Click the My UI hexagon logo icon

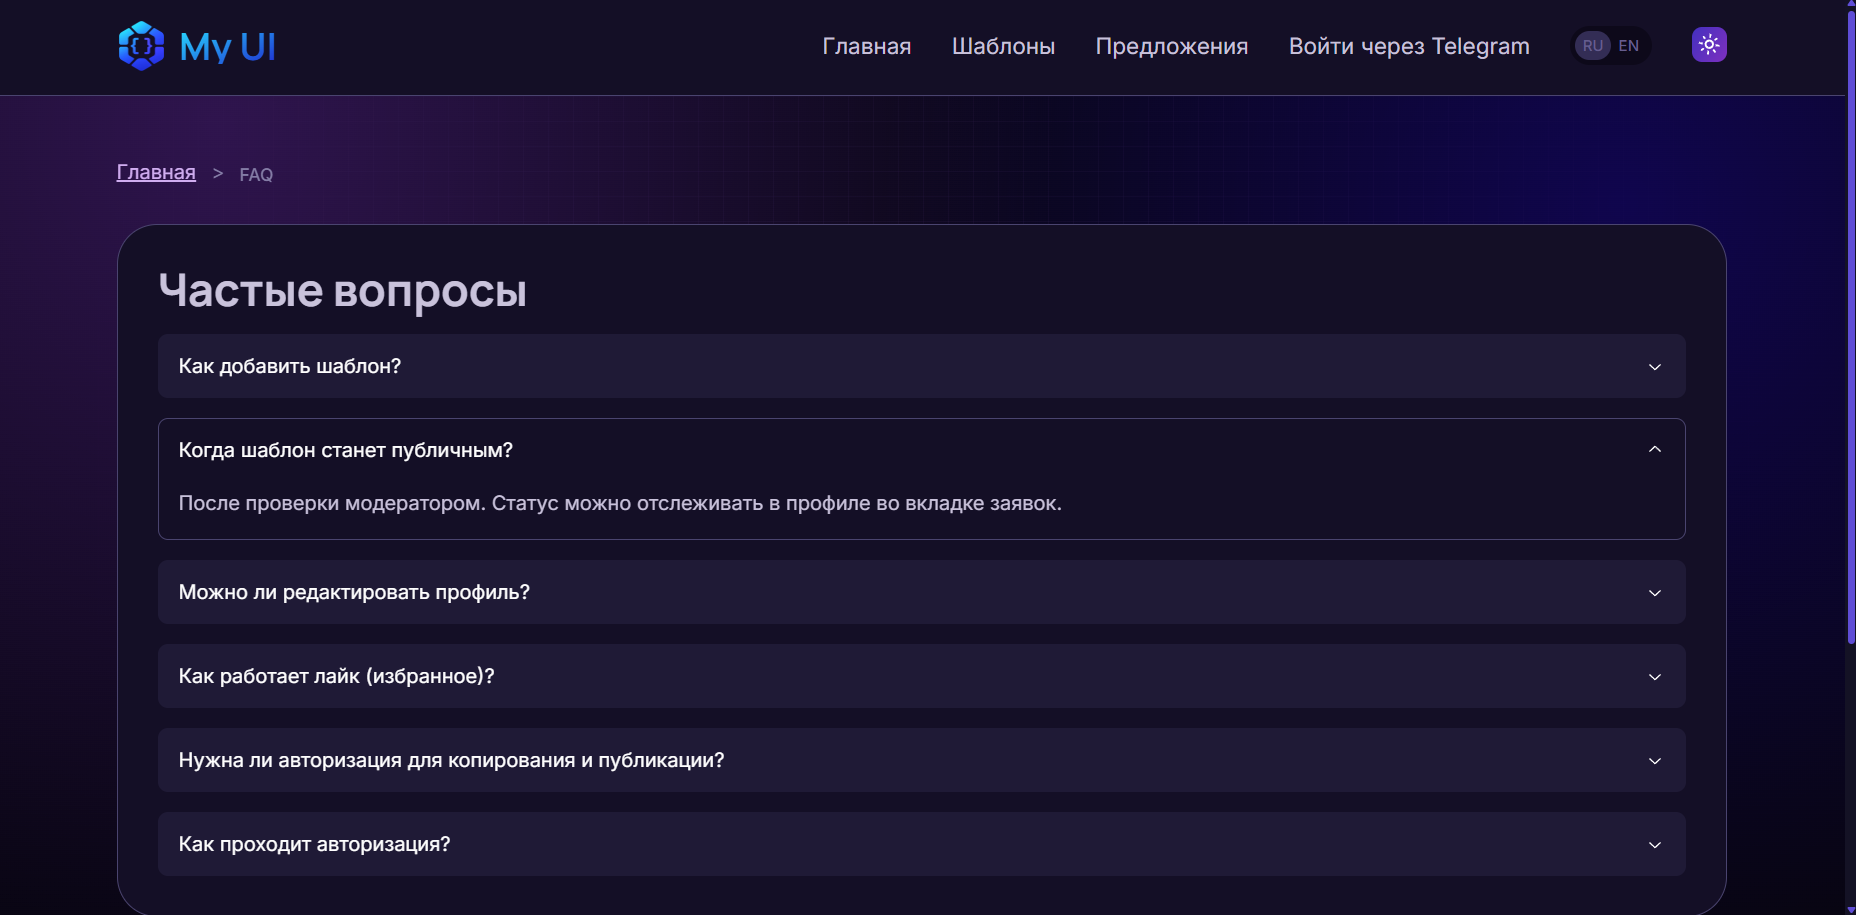point(141,46)
